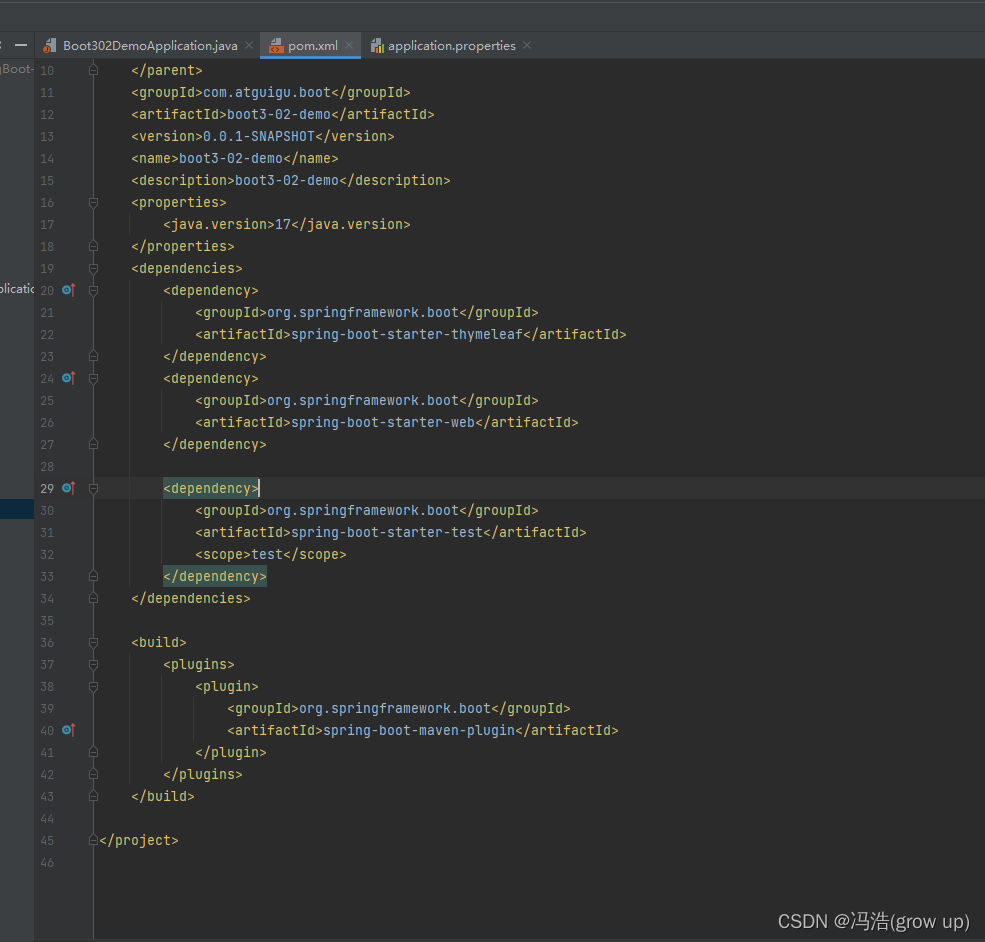Click the artifactId boot3-02-demo line

click(x=283, y=114)
